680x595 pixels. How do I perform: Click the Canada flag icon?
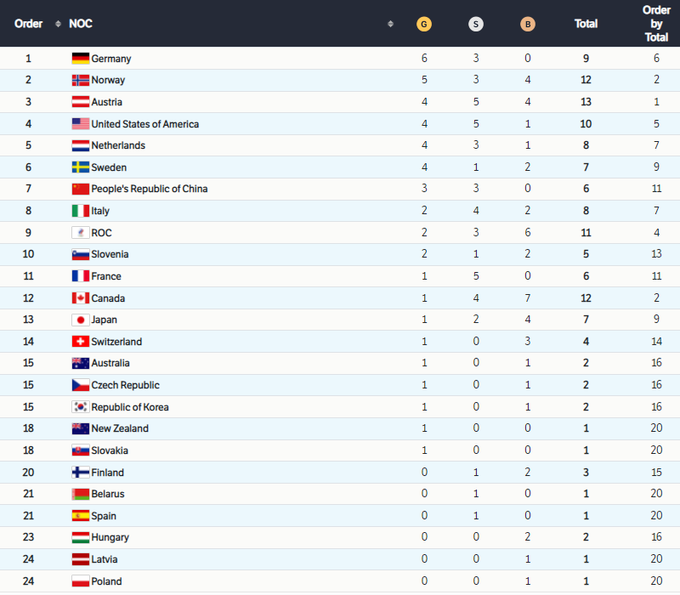[x=80, y=298]
